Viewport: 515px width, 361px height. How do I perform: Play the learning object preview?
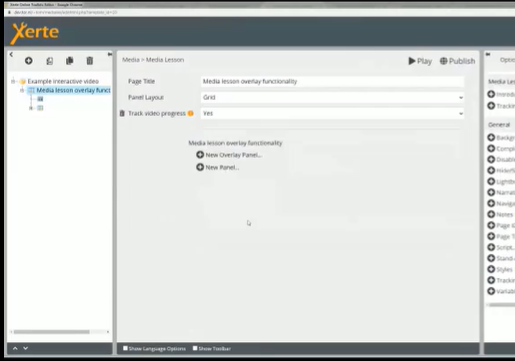pyautogui.click(x=420, y=61)
